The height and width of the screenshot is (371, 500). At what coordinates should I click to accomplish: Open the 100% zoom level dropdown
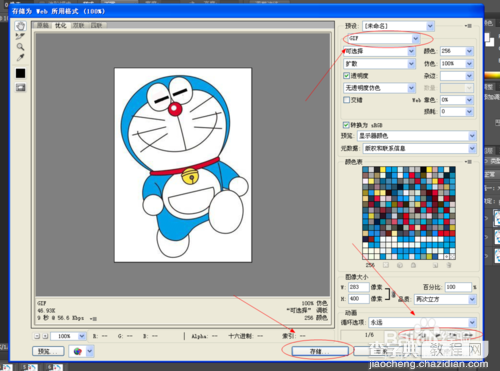[x=68, y=336]
